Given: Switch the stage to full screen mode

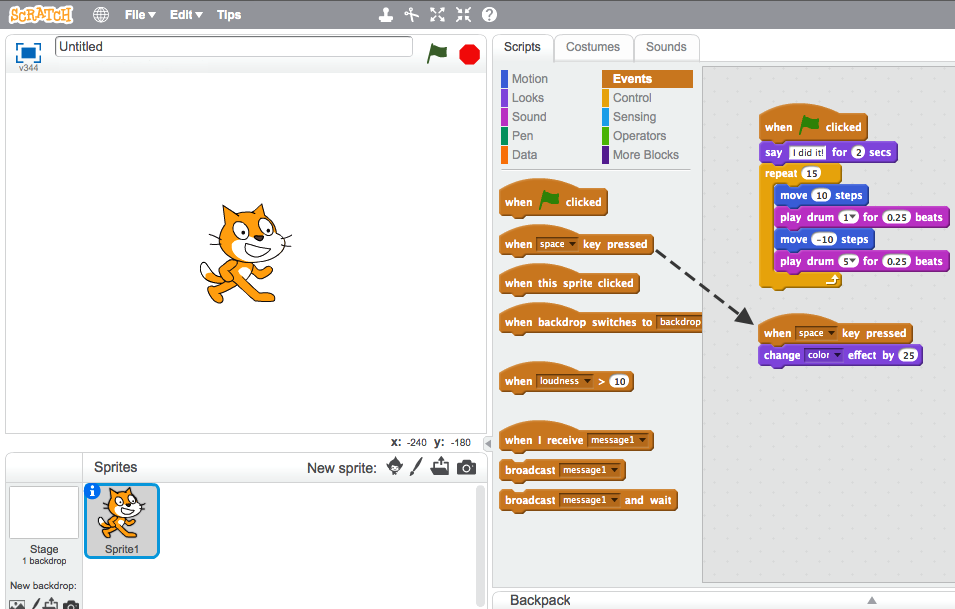Looking at the screenshot, I should [29, 53].
